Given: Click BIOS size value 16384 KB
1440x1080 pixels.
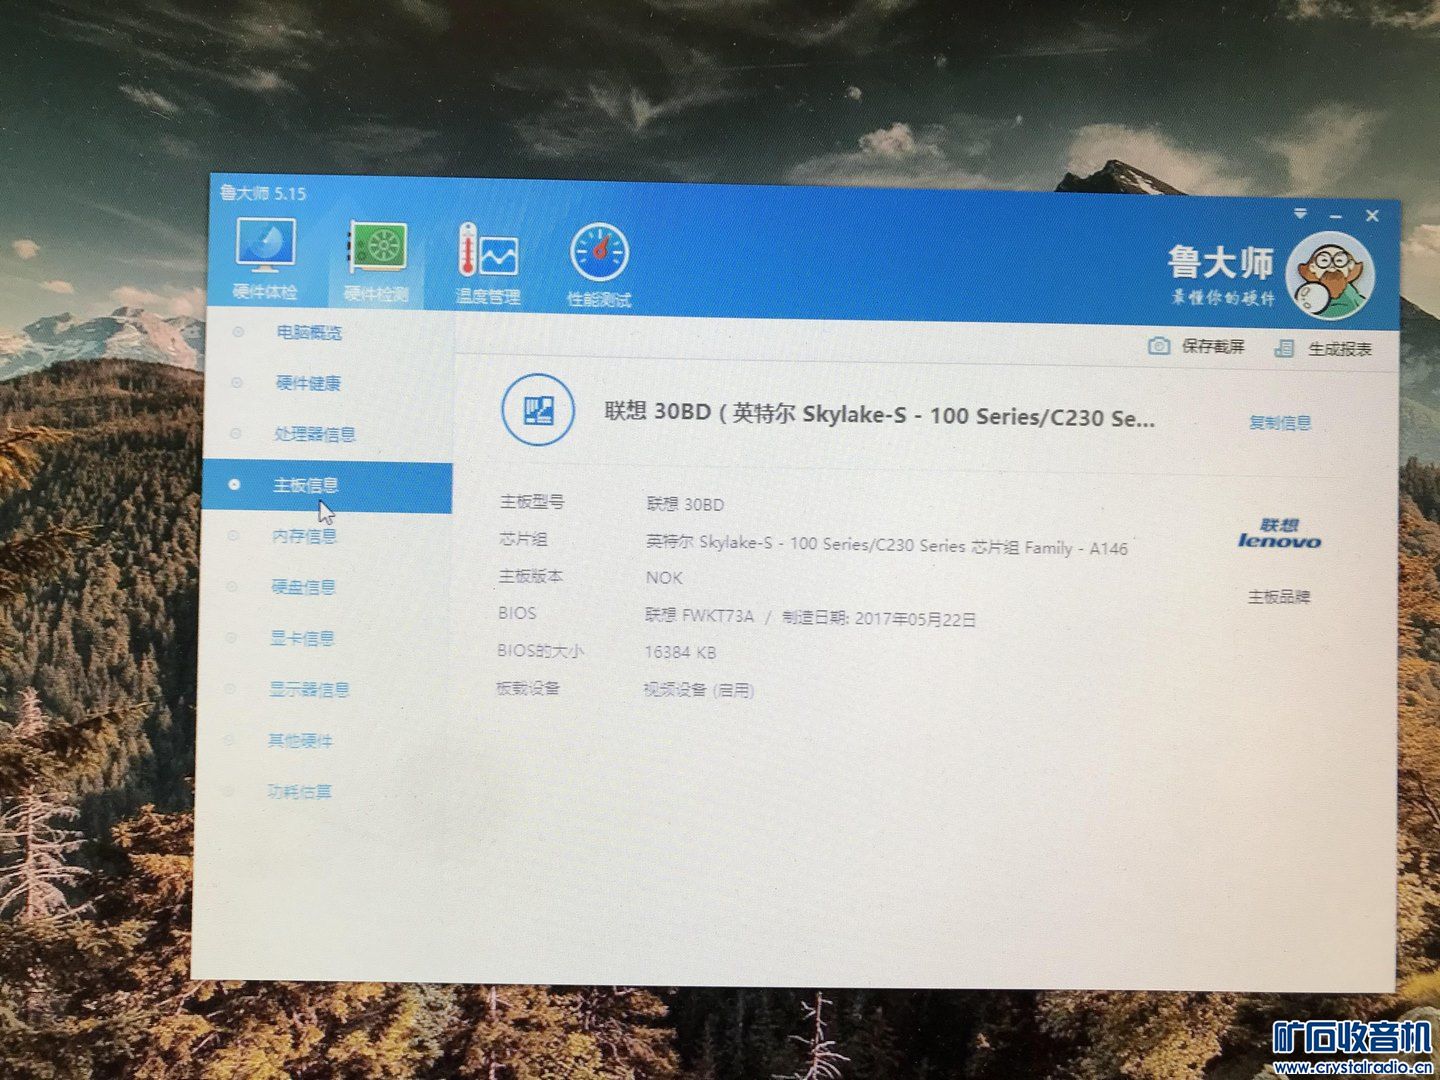Looking at the screenshot, I should pos(680,652).
